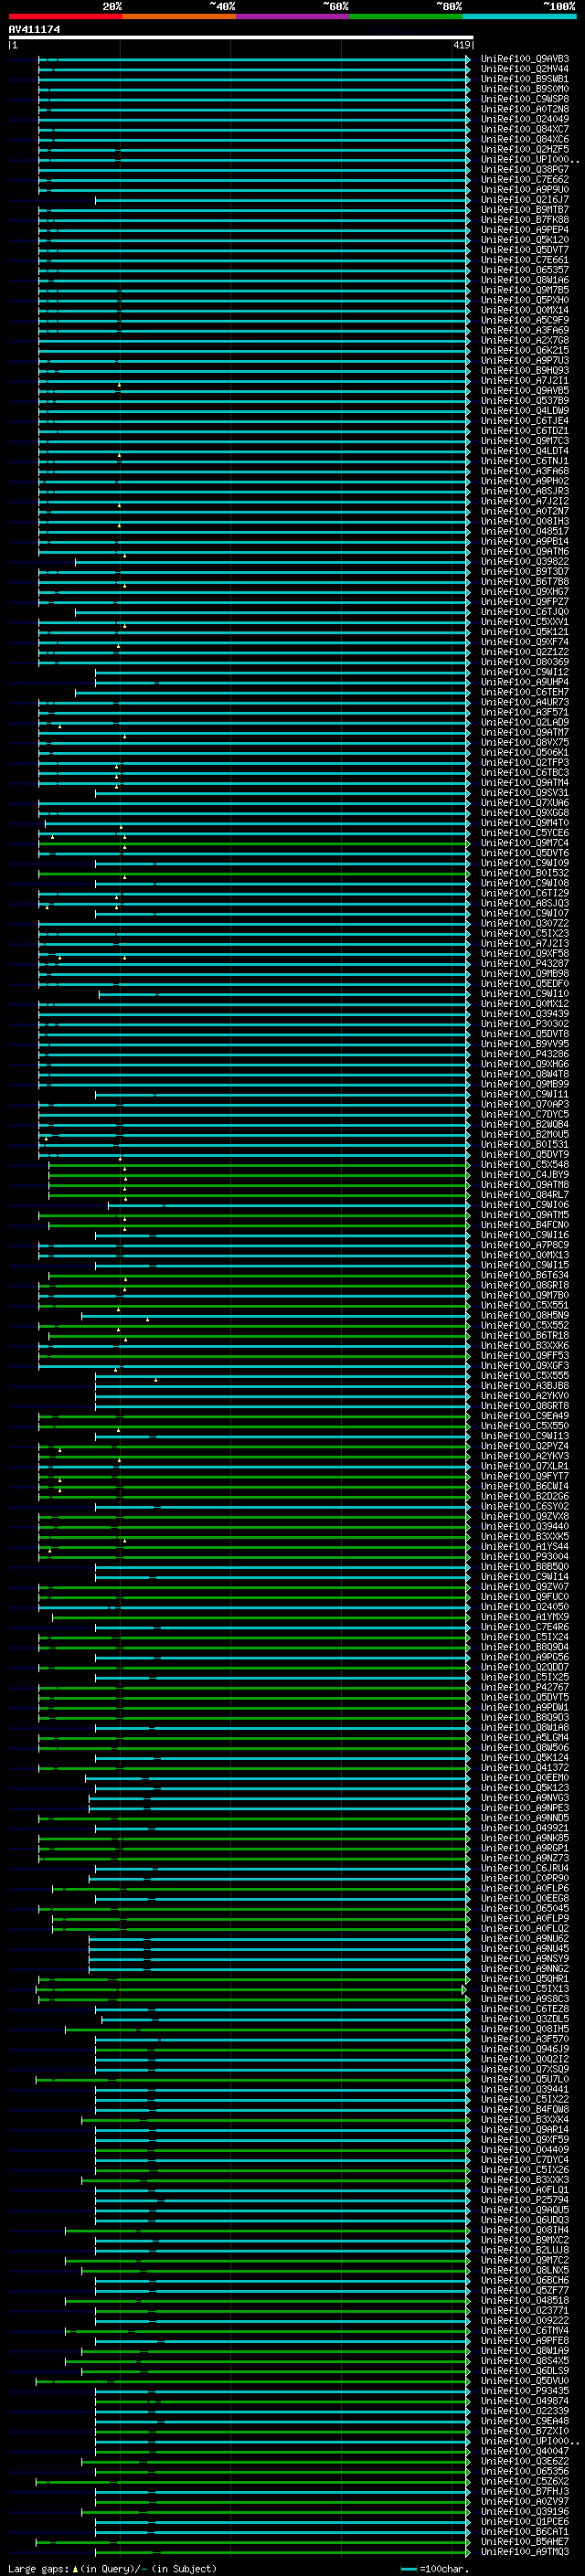Screen dimensions: 585x2576
Task: Open hit UniRef100_B0I531
Action: (x=525, y=1144)
